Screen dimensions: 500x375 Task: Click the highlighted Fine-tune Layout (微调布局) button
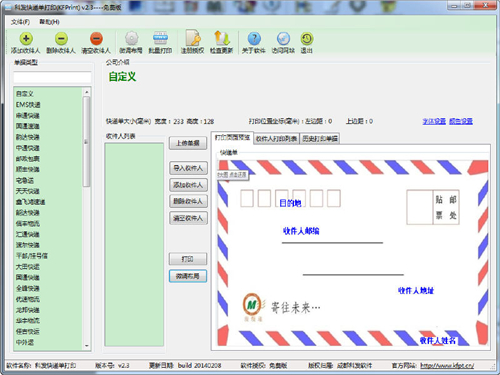[188, 276]
